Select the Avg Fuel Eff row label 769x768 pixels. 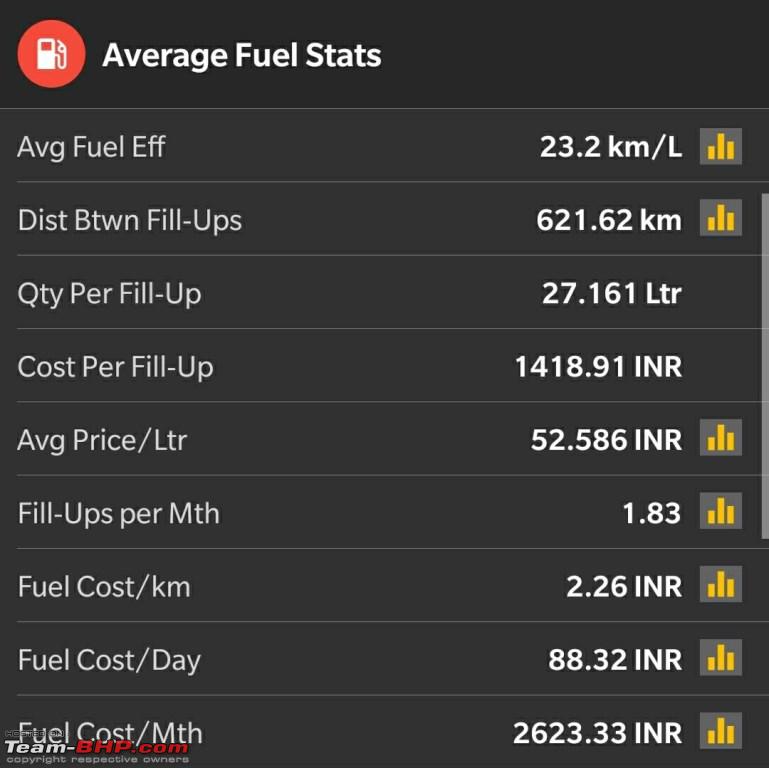(x=92, y=147)
